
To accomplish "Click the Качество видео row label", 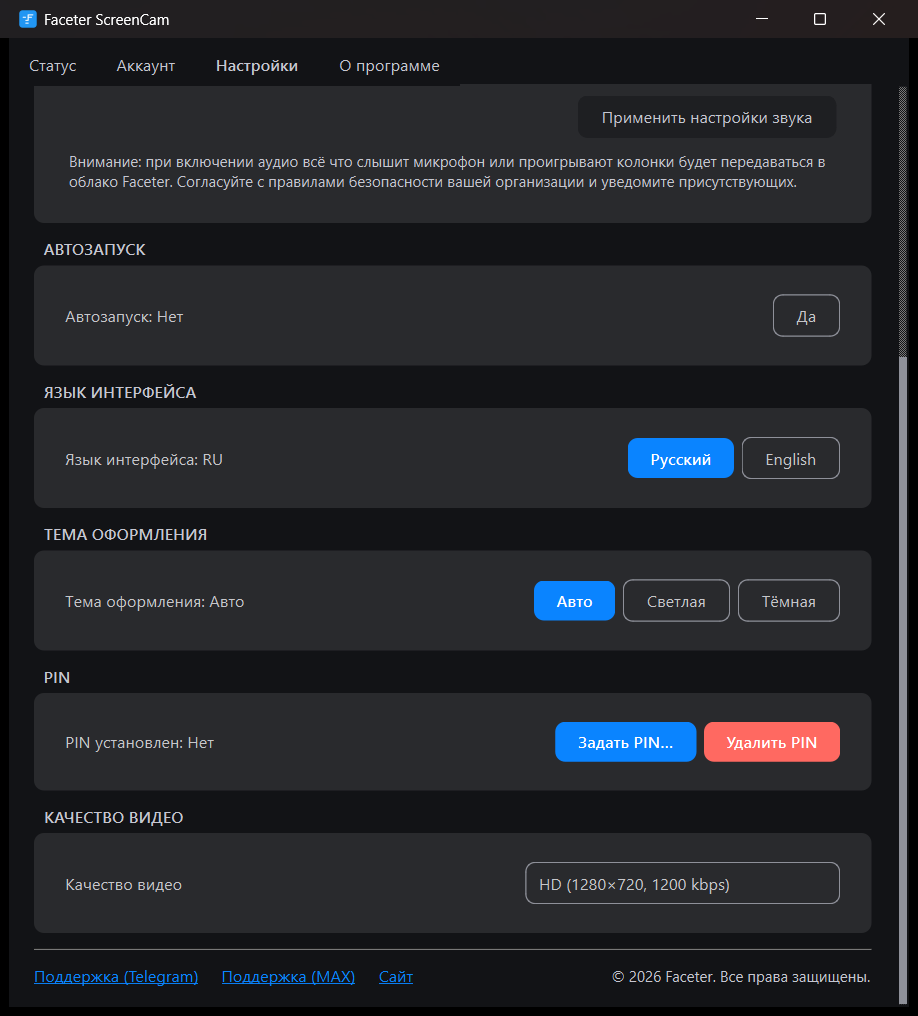I will pos(124,884).
